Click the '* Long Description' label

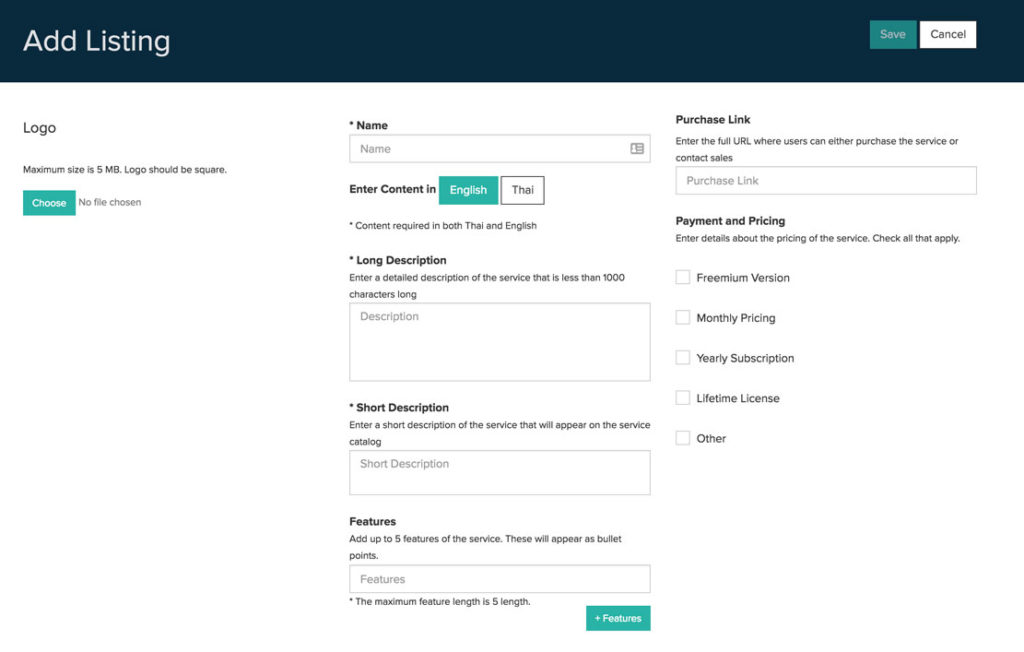[398, 260]
